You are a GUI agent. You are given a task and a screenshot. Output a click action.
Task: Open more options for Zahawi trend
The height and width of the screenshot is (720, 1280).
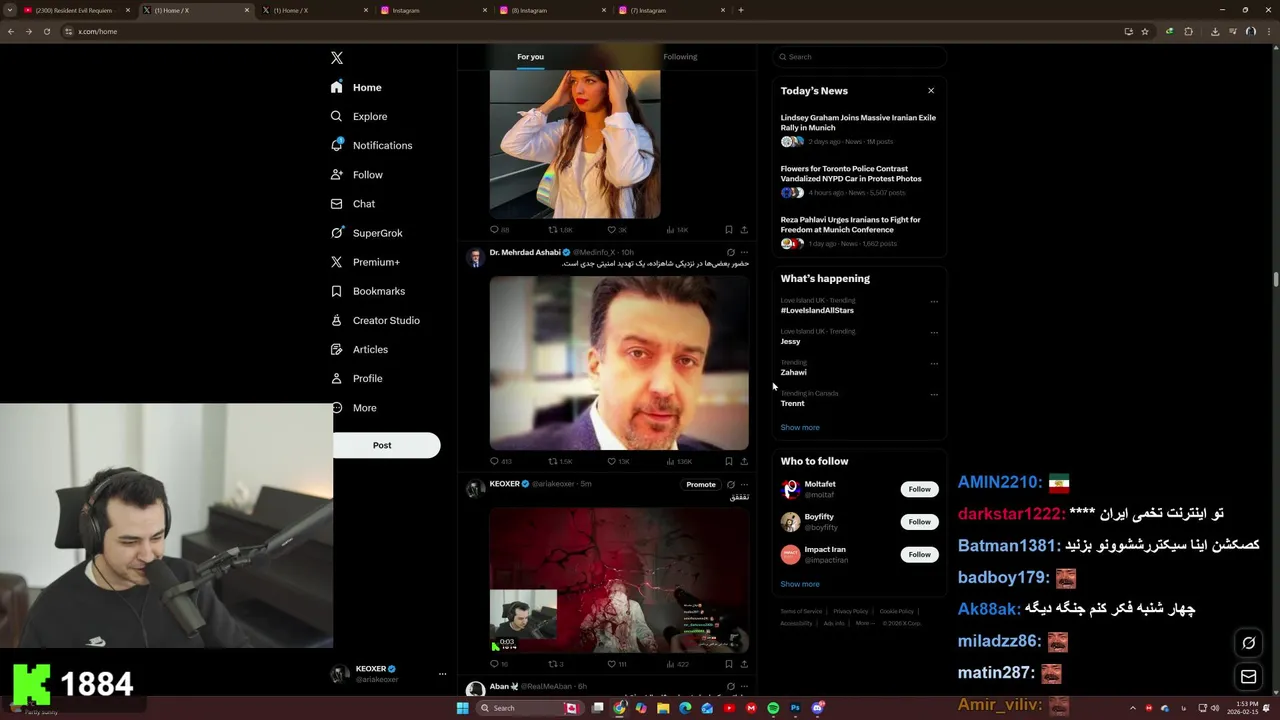point(934,363)
